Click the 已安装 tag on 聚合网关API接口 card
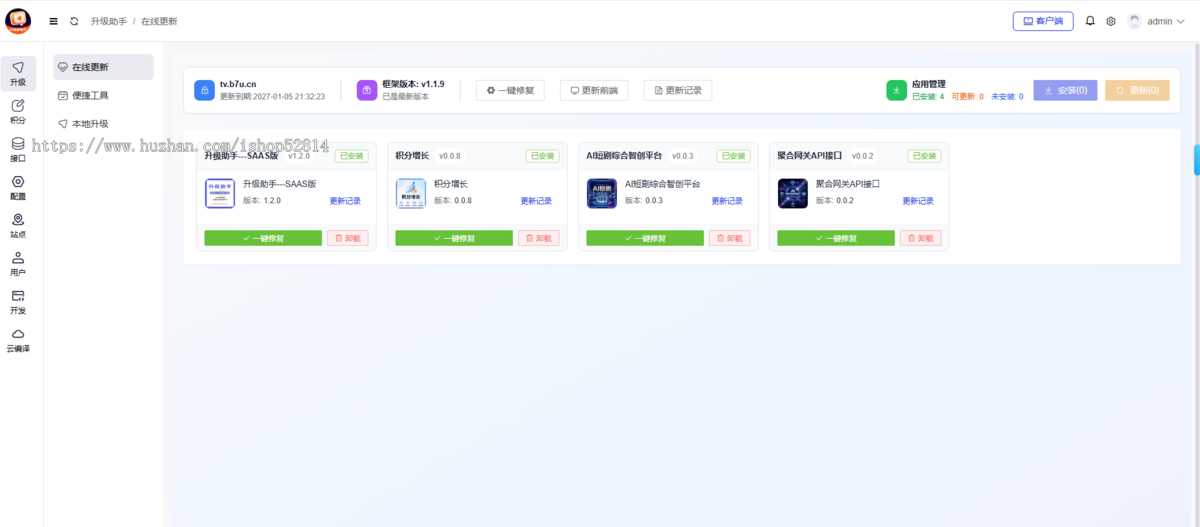This screenshot has height=527, width=1200. pos(924,156)
